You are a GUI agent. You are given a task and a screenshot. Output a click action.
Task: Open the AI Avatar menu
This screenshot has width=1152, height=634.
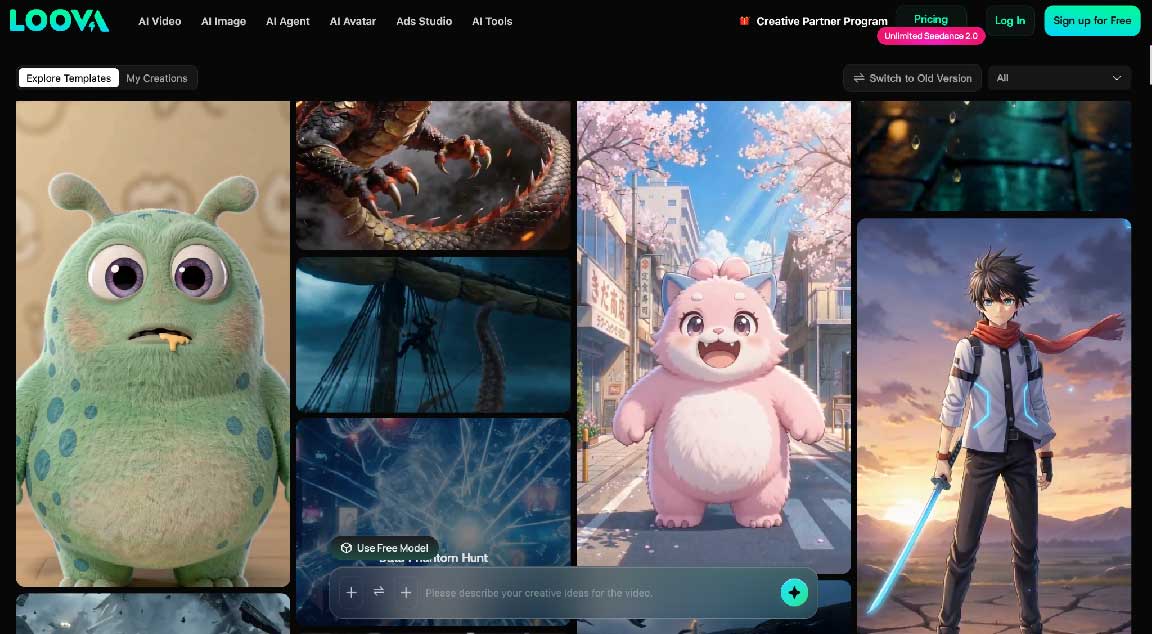pos(353,21)
